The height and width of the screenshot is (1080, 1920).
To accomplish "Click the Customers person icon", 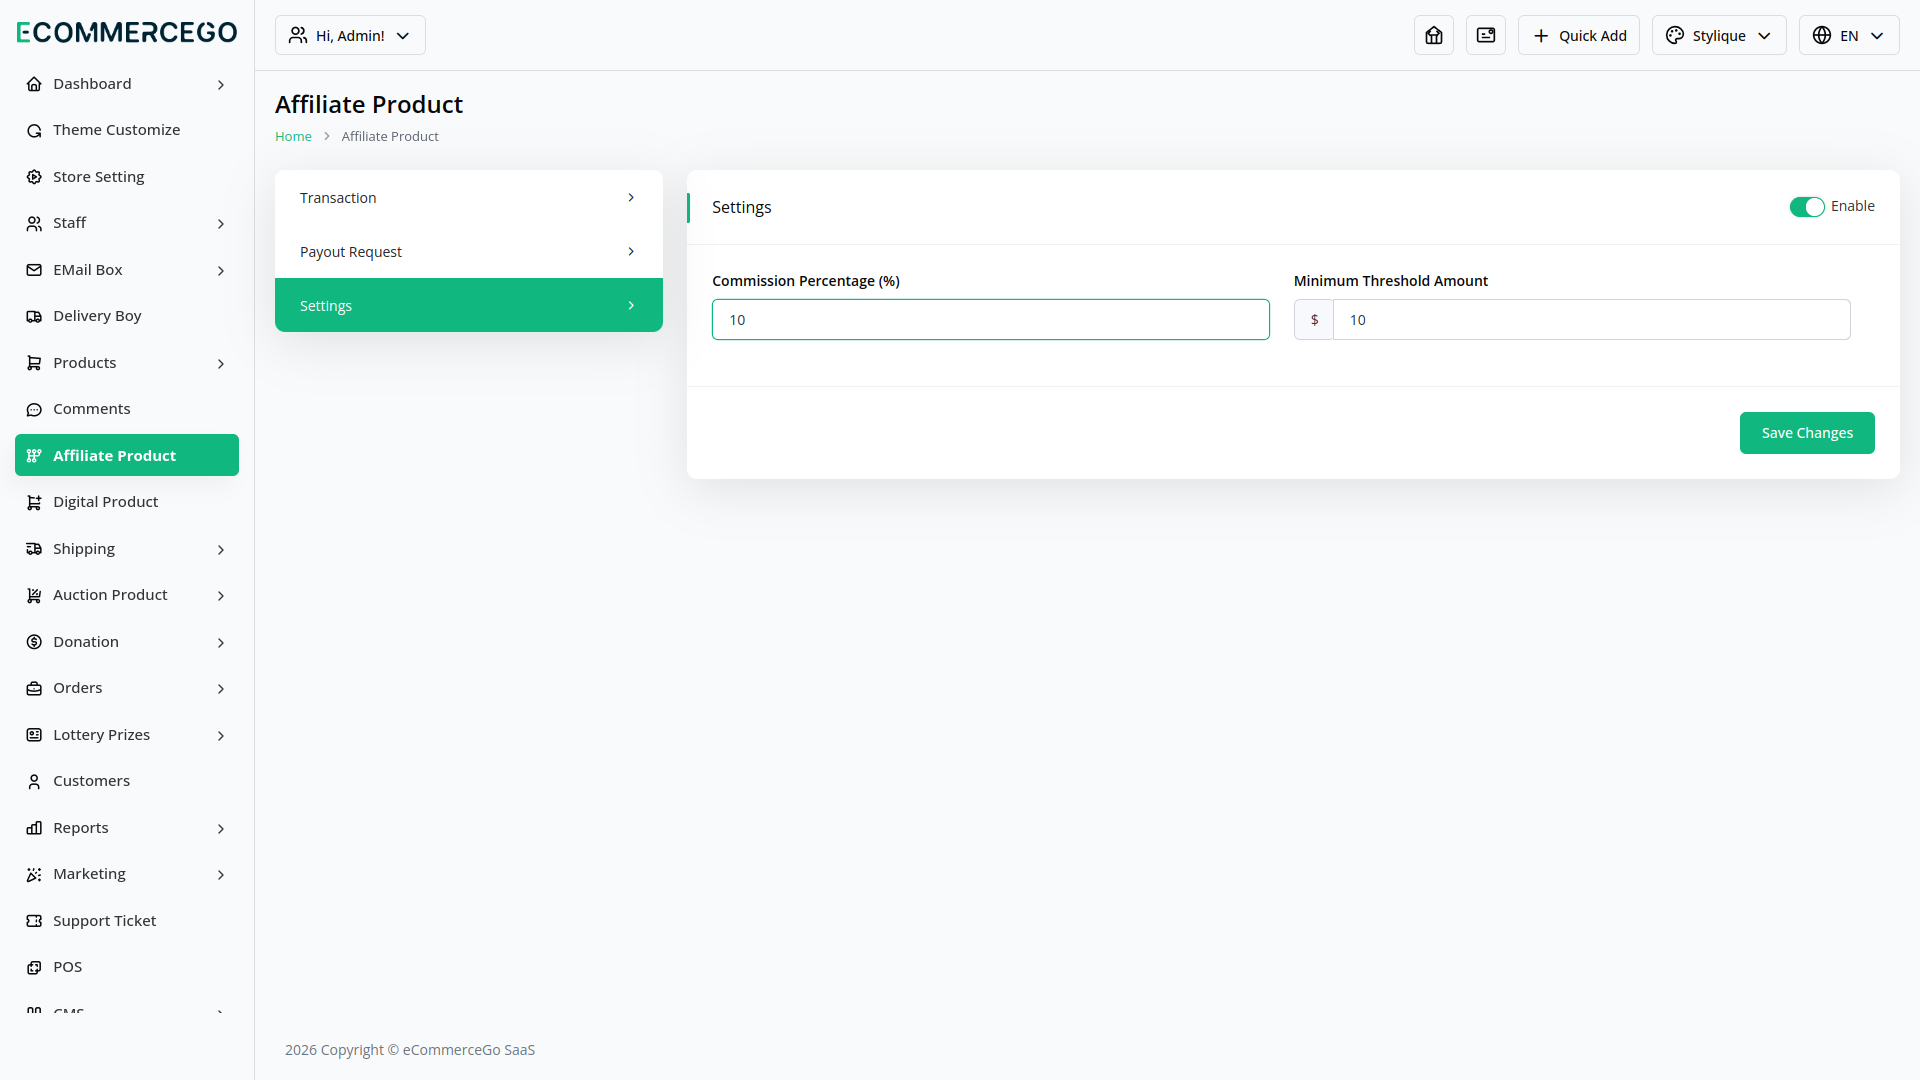I will (34, 782).
